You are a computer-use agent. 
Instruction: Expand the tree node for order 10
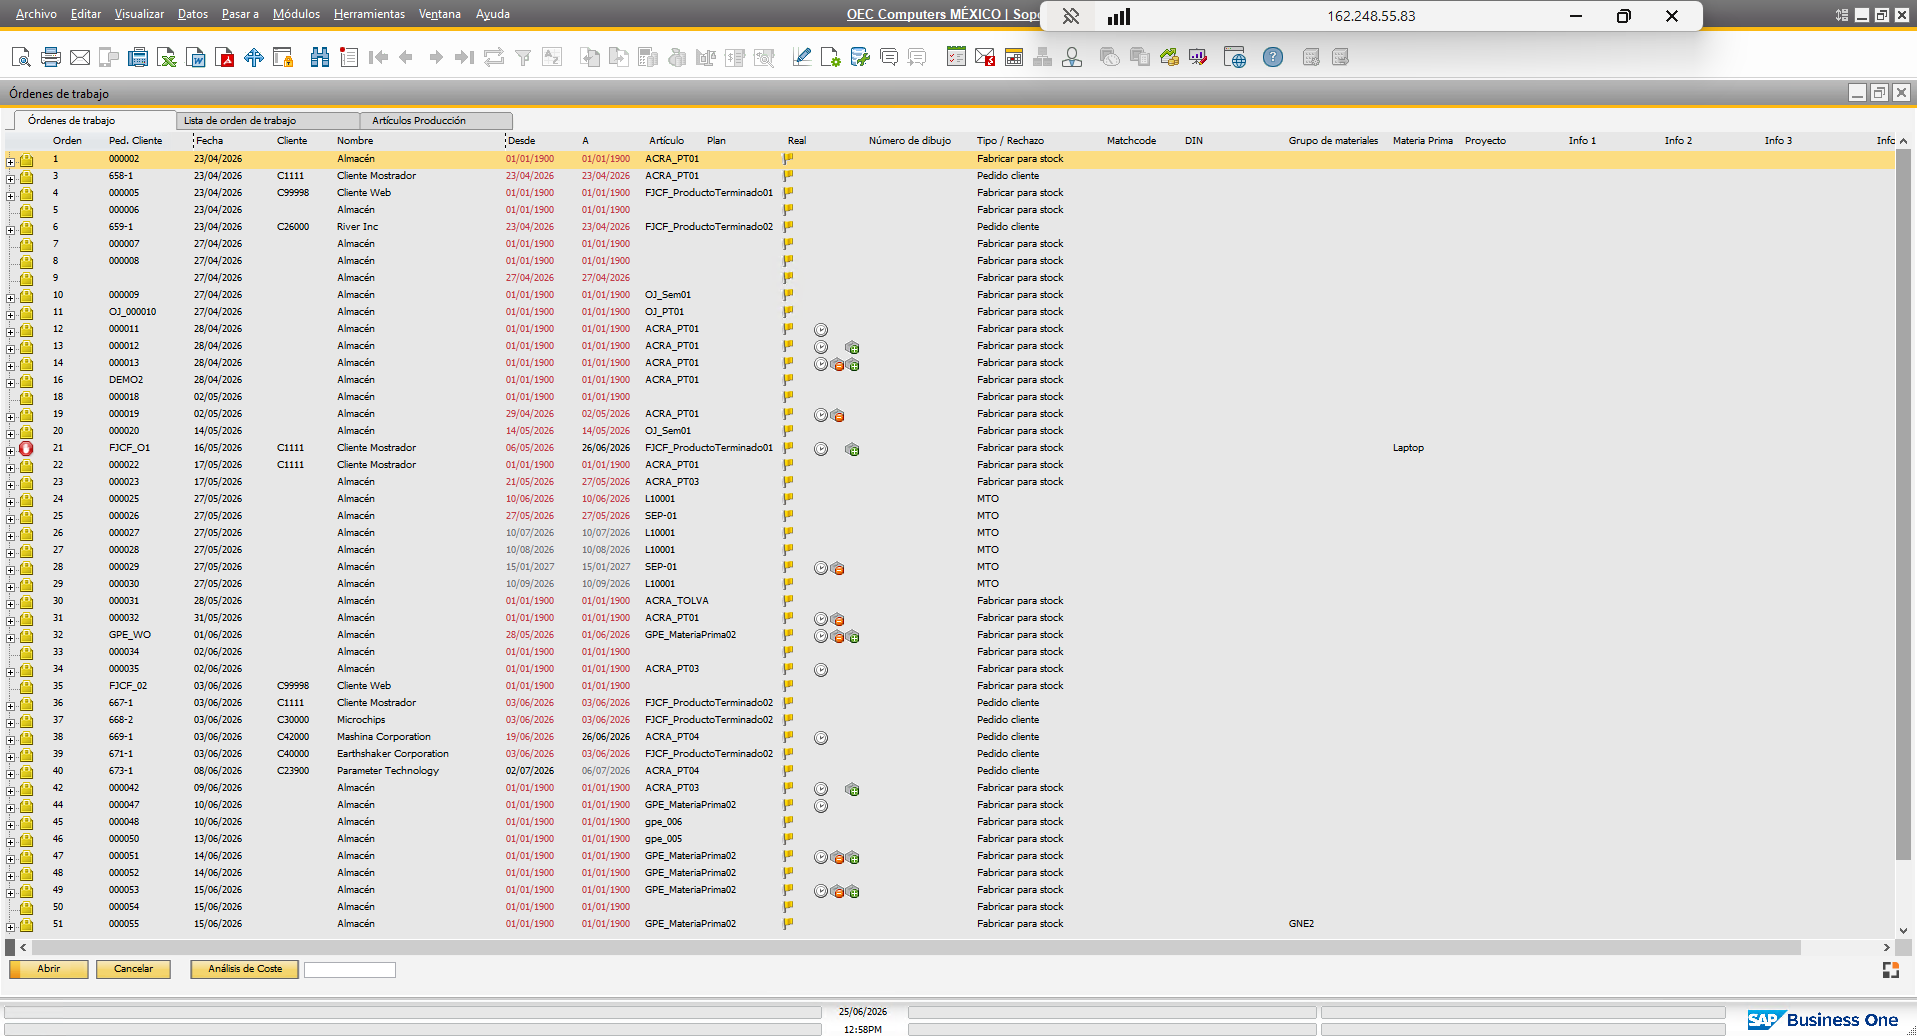[10, 297]
